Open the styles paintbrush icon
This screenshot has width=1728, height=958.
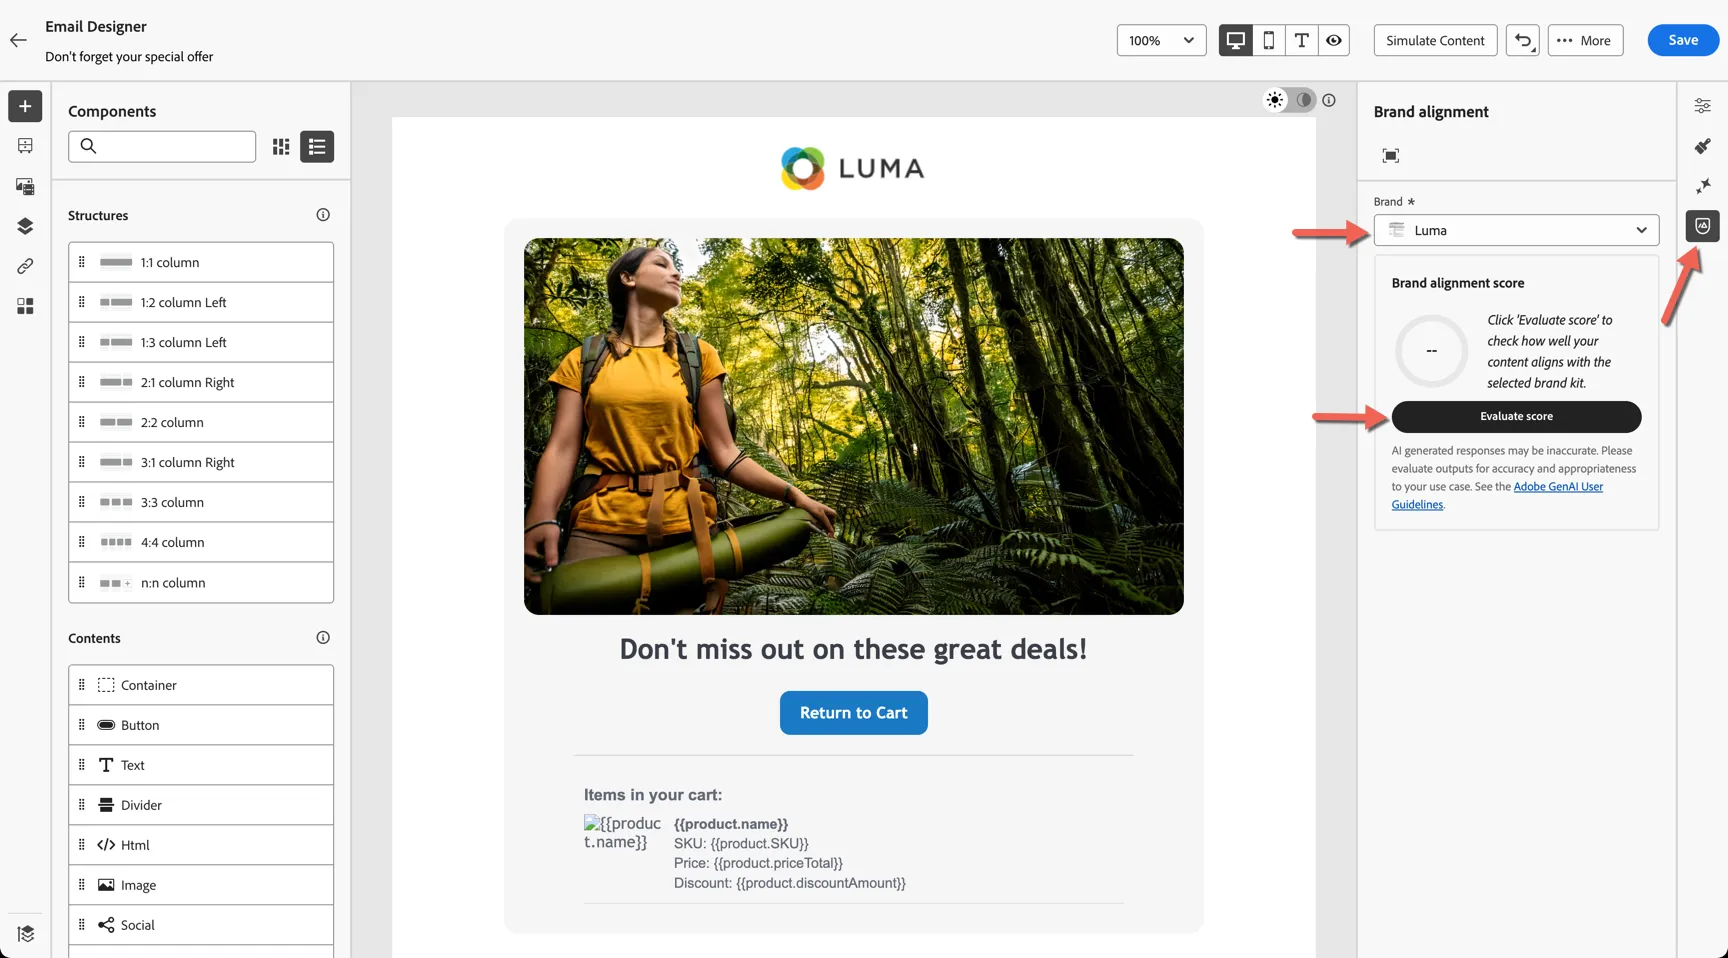pos(1702,146)
